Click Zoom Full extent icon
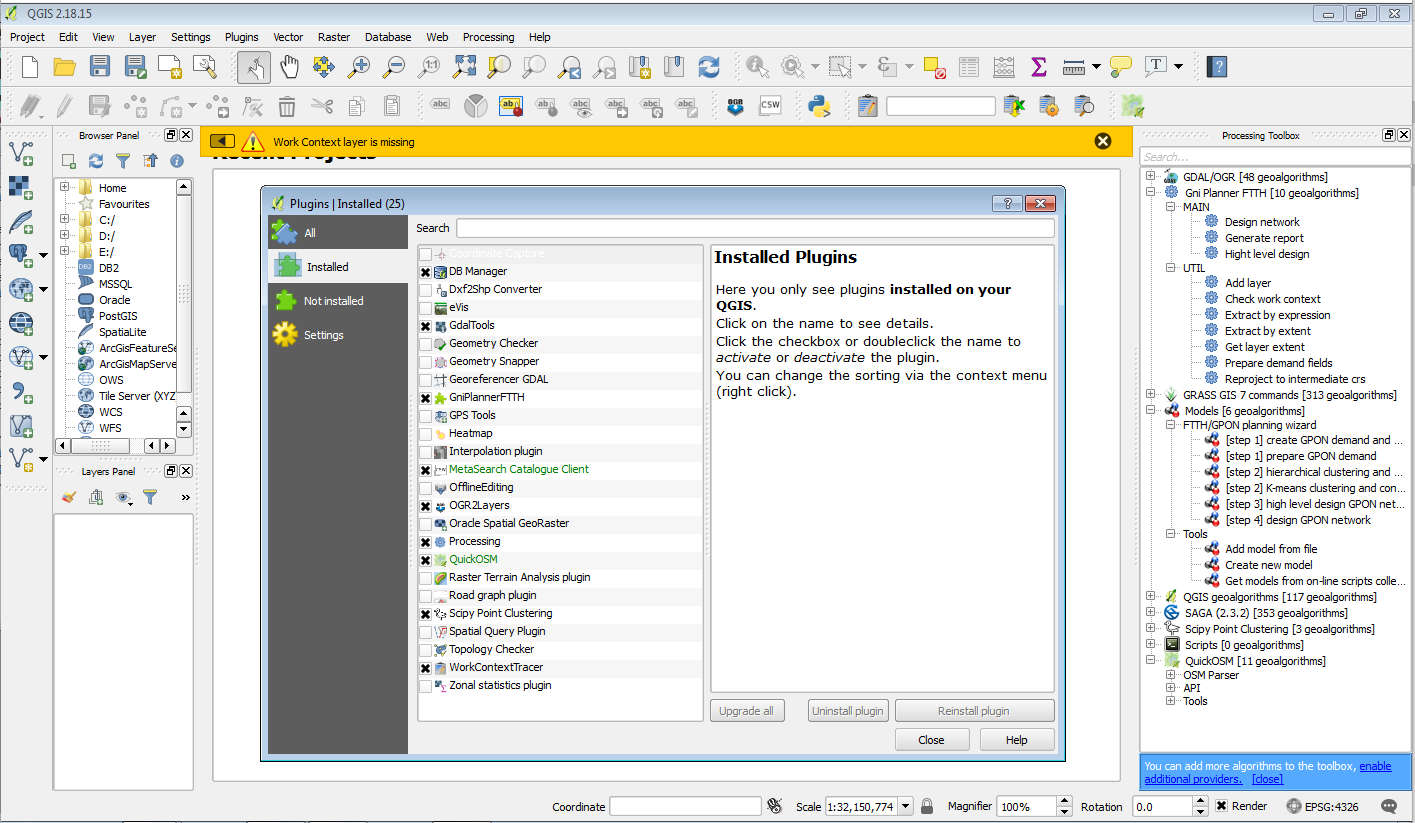1415x823 pixels. point(464,67)
